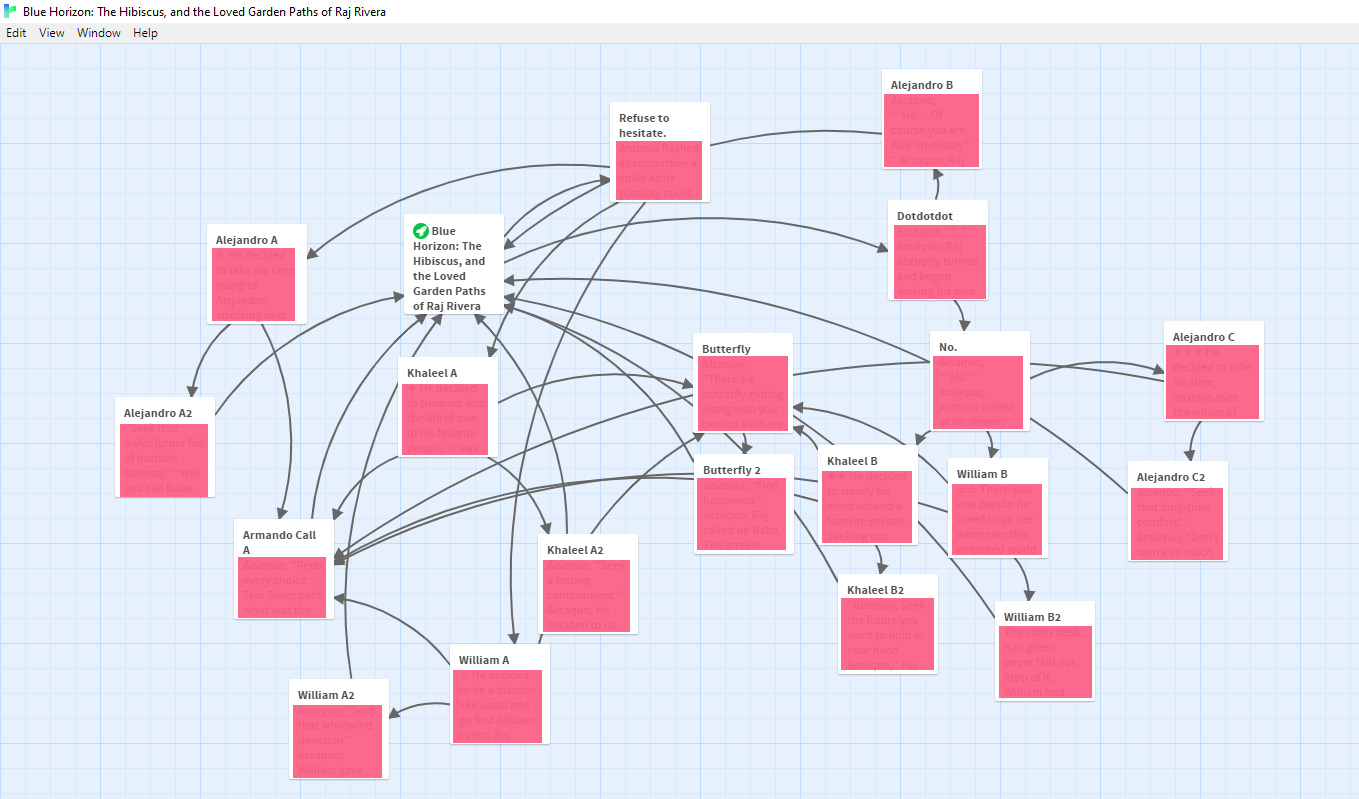
Task: Click the green rocket start-passage icon
Action: (x=421, y=231)
